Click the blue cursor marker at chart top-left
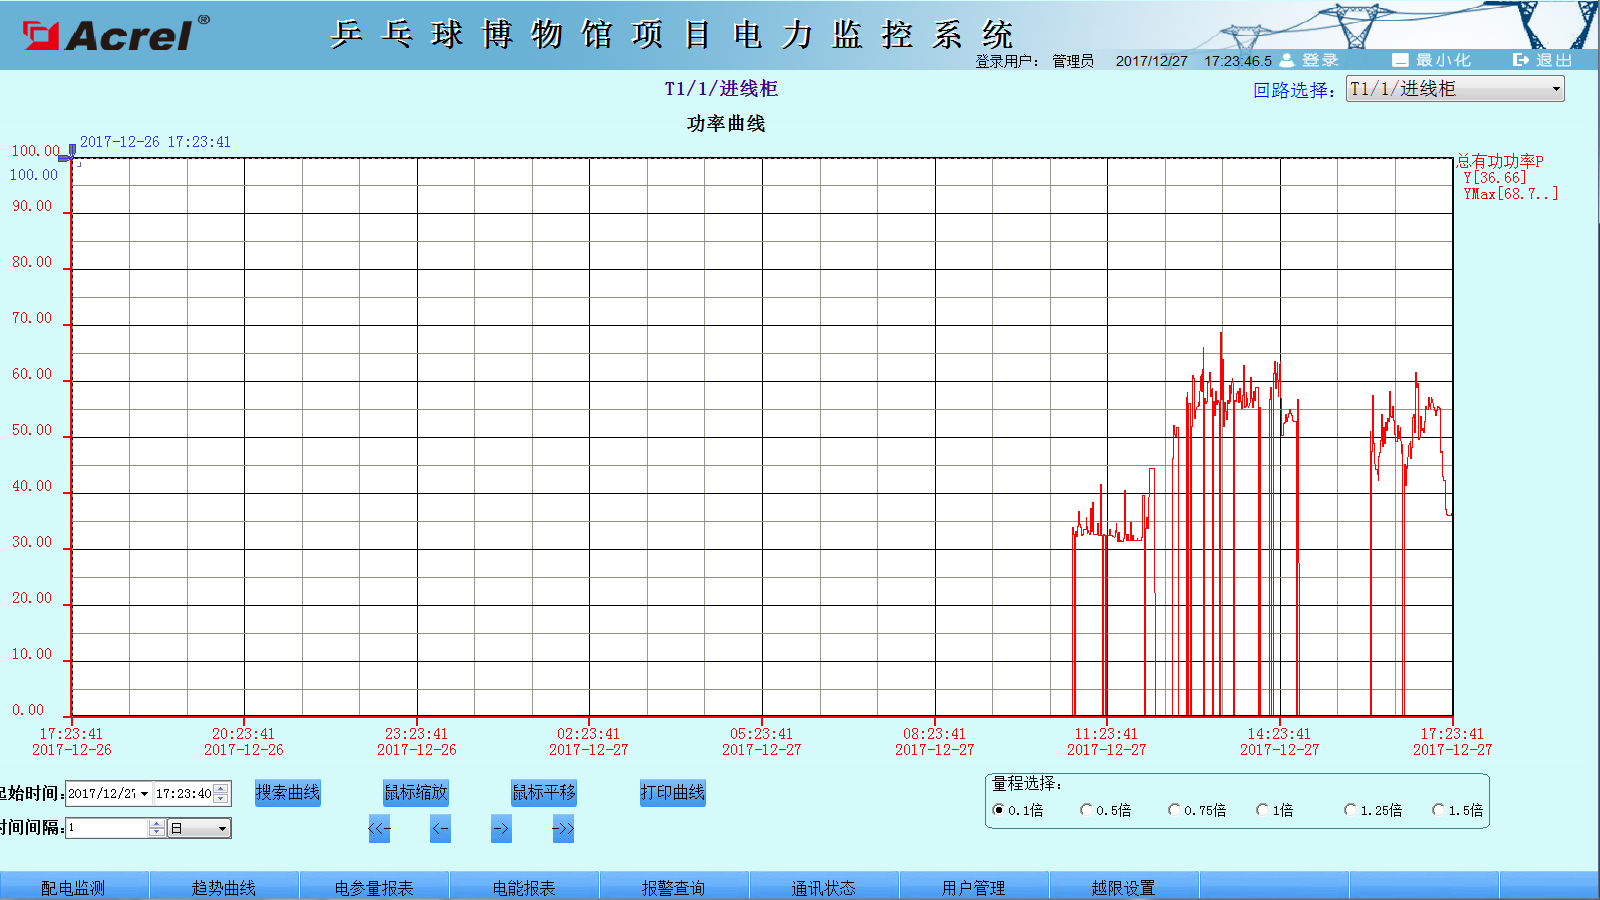 pyautogui.click(x=67, y=153)
